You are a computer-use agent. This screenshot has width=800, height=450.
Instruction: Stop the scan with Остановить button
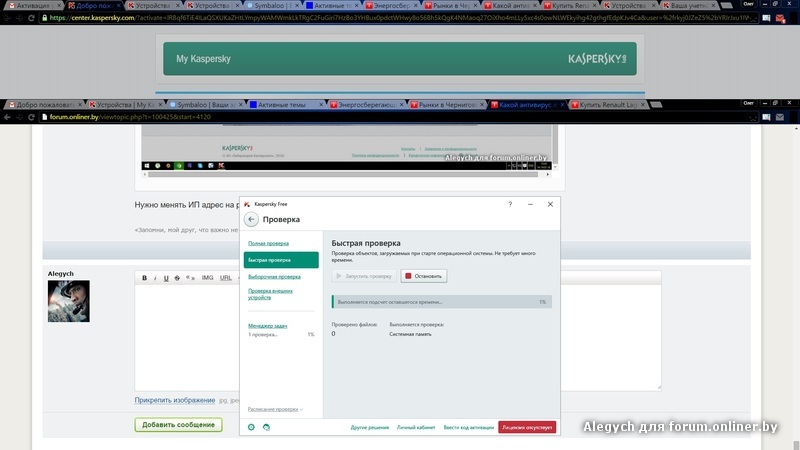(x=423, y=276)
